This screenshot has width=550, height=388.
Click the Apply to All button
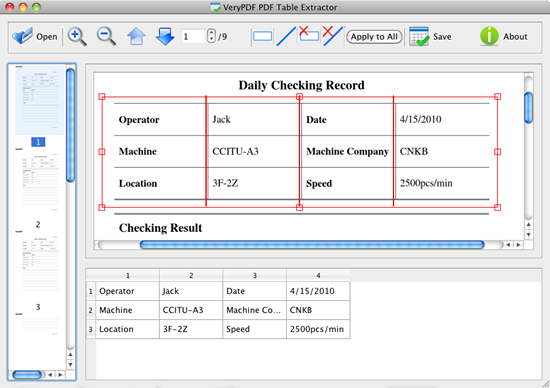[x=374, y=36]
